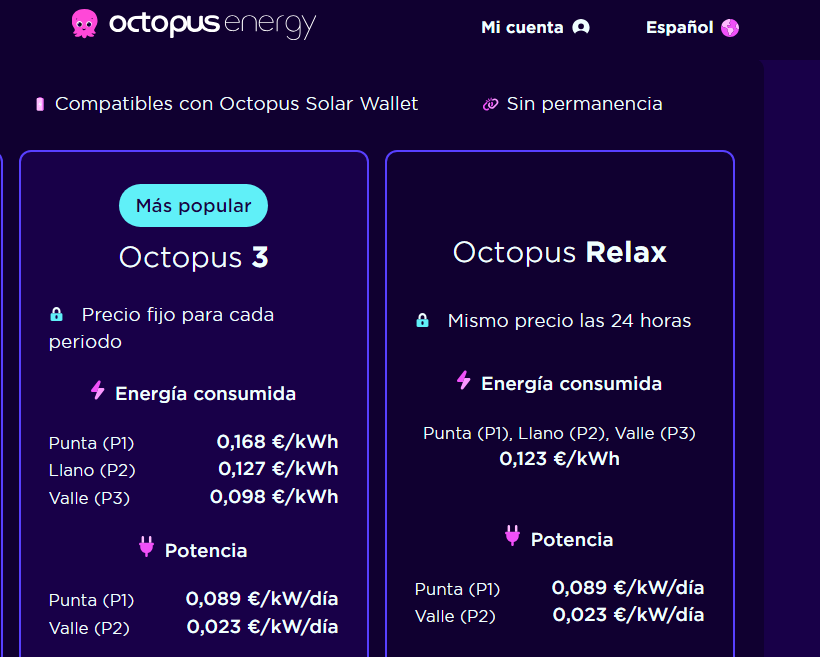Image resolution: width=820 pixels, height=657 pixels.
Task: Click the 0,168 €/kWh Punta price
Action: click(x=277, y=442)
